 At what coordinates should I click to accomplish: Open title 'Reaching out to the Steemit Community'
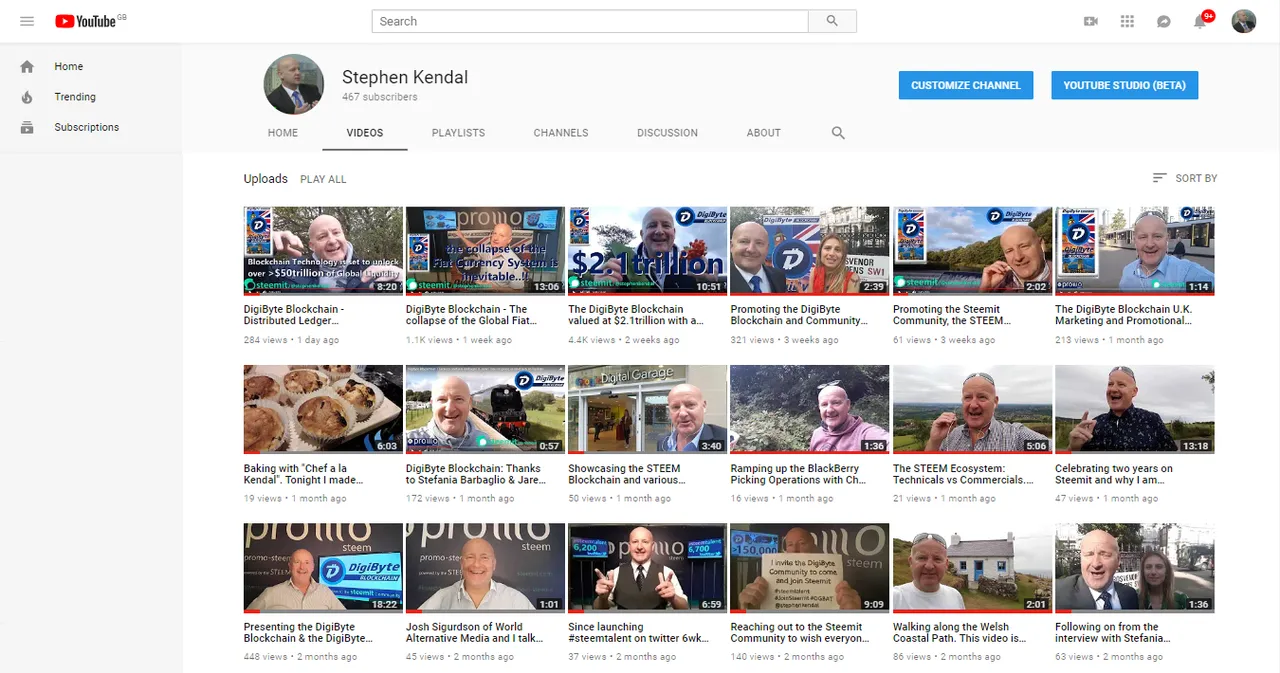click(x=800, y=633)
